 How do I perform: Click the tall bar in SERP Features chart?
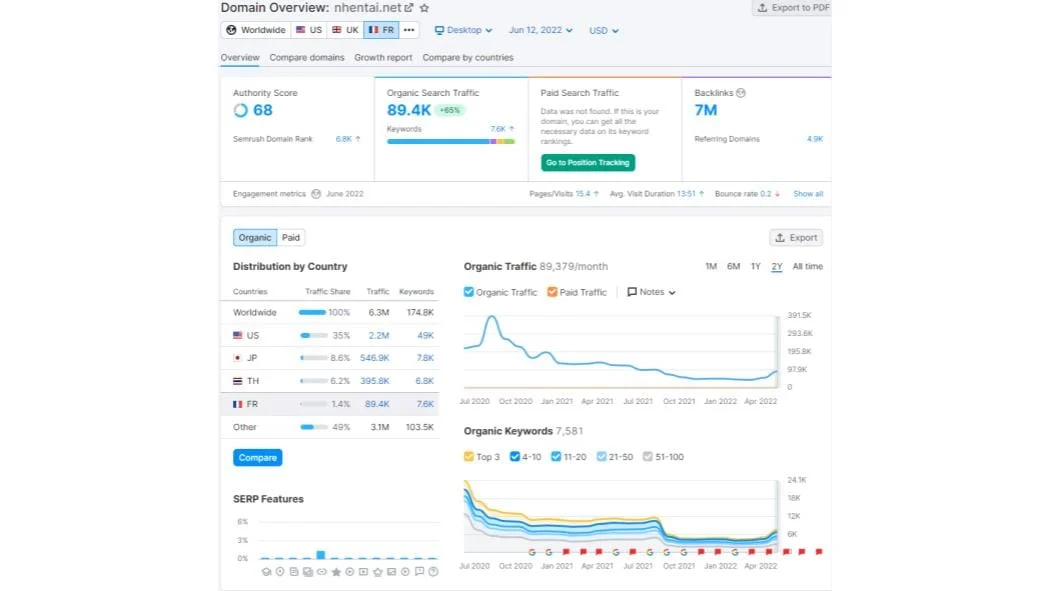pyautogui.click(x=321, y=555)
